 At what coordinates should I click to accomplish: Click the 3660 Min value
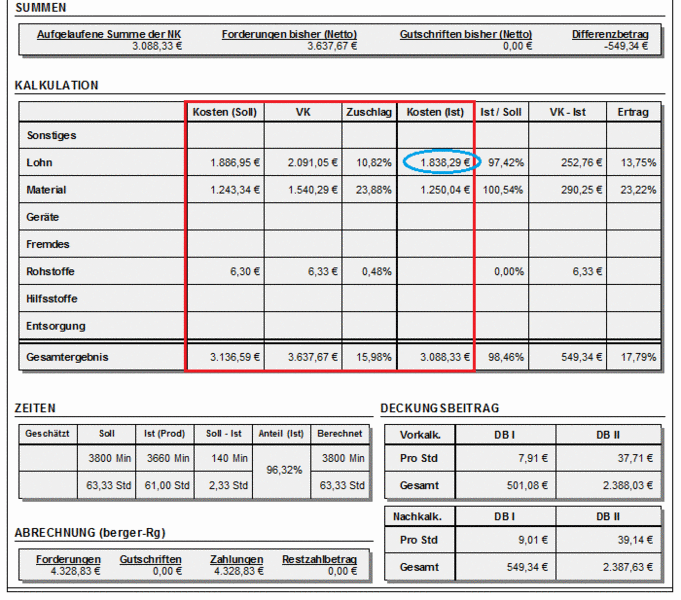168,458
